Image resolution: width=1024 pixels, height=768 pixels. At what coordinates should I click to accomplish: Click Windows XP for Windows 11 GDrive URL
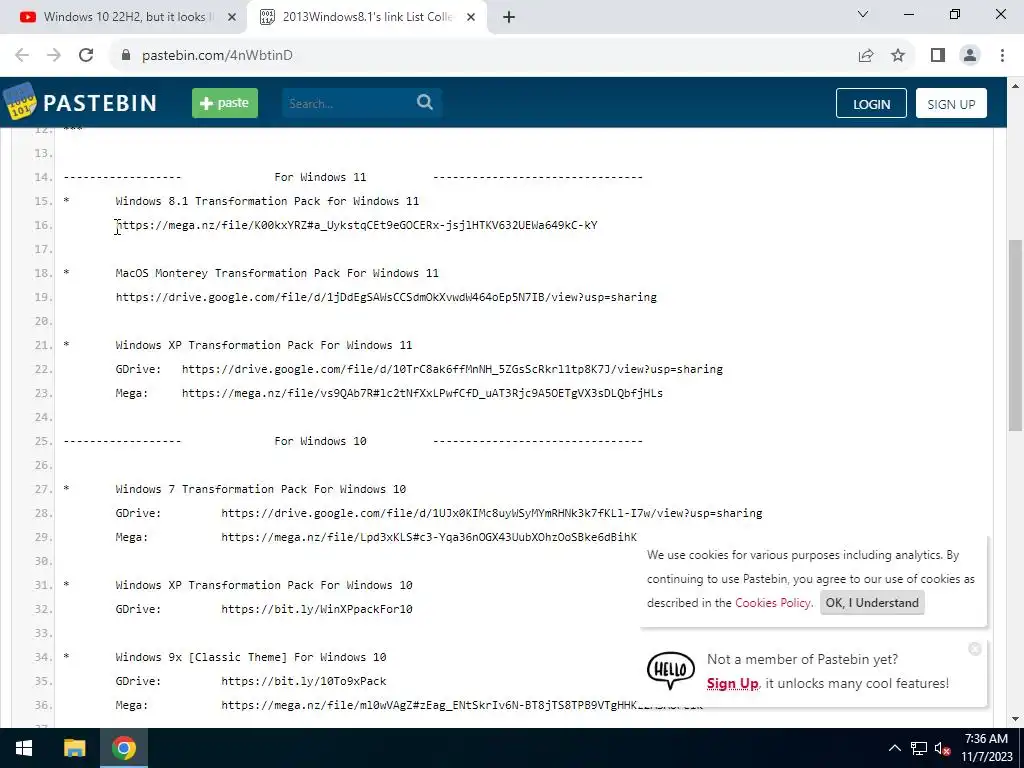(452, 369)
